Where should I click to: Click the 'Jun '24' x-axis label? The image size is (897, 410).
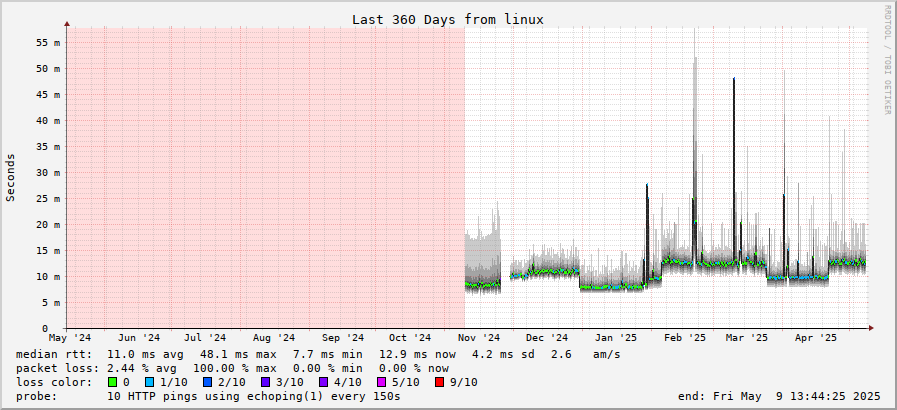(x=139, y=338)
